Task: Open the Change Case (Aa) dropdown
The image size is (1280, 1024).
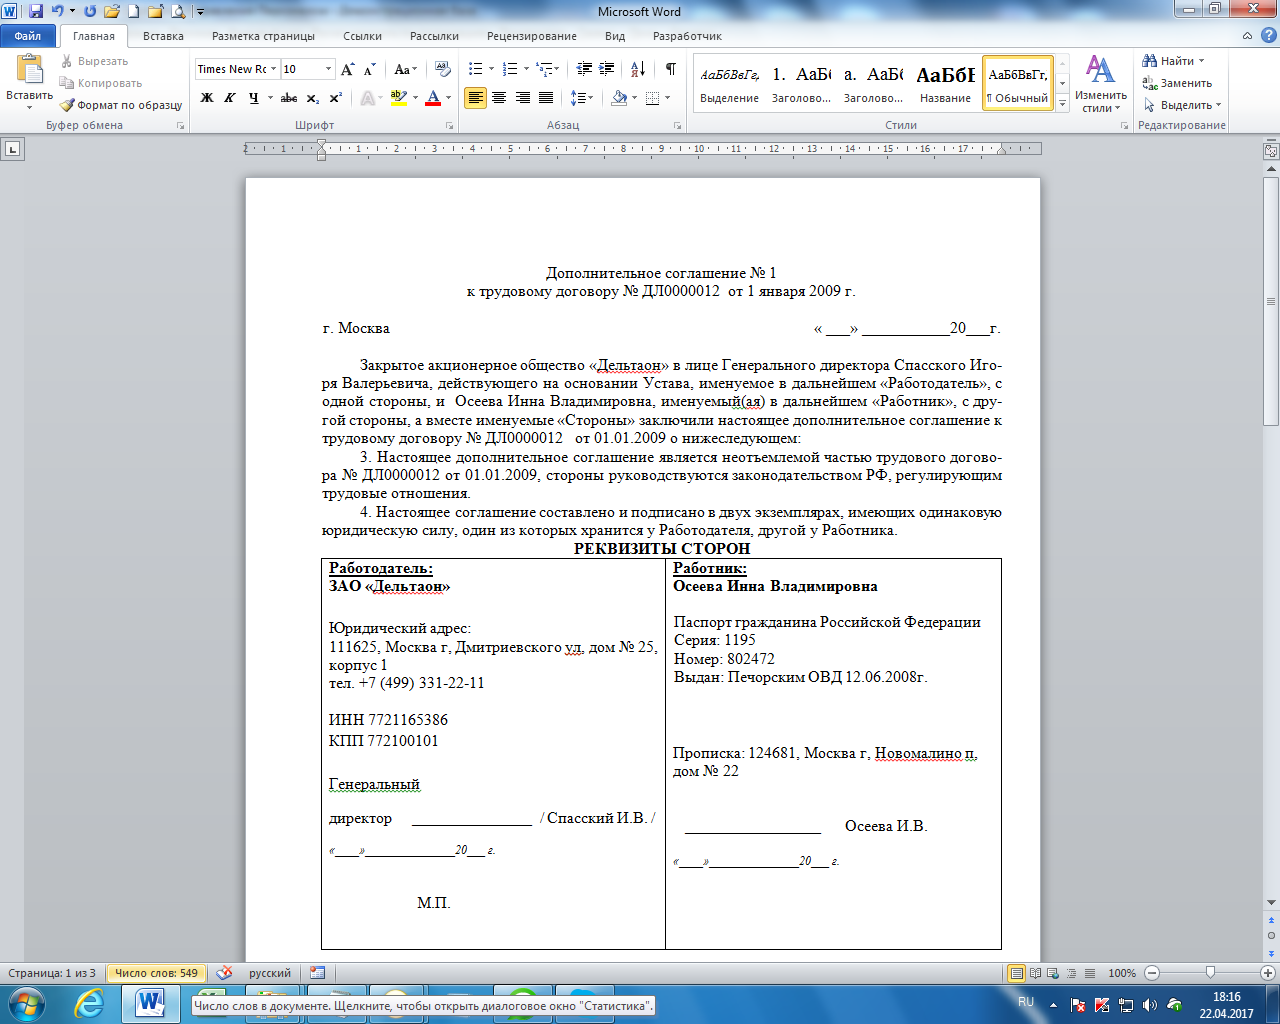Action: (x=406, y=69)
